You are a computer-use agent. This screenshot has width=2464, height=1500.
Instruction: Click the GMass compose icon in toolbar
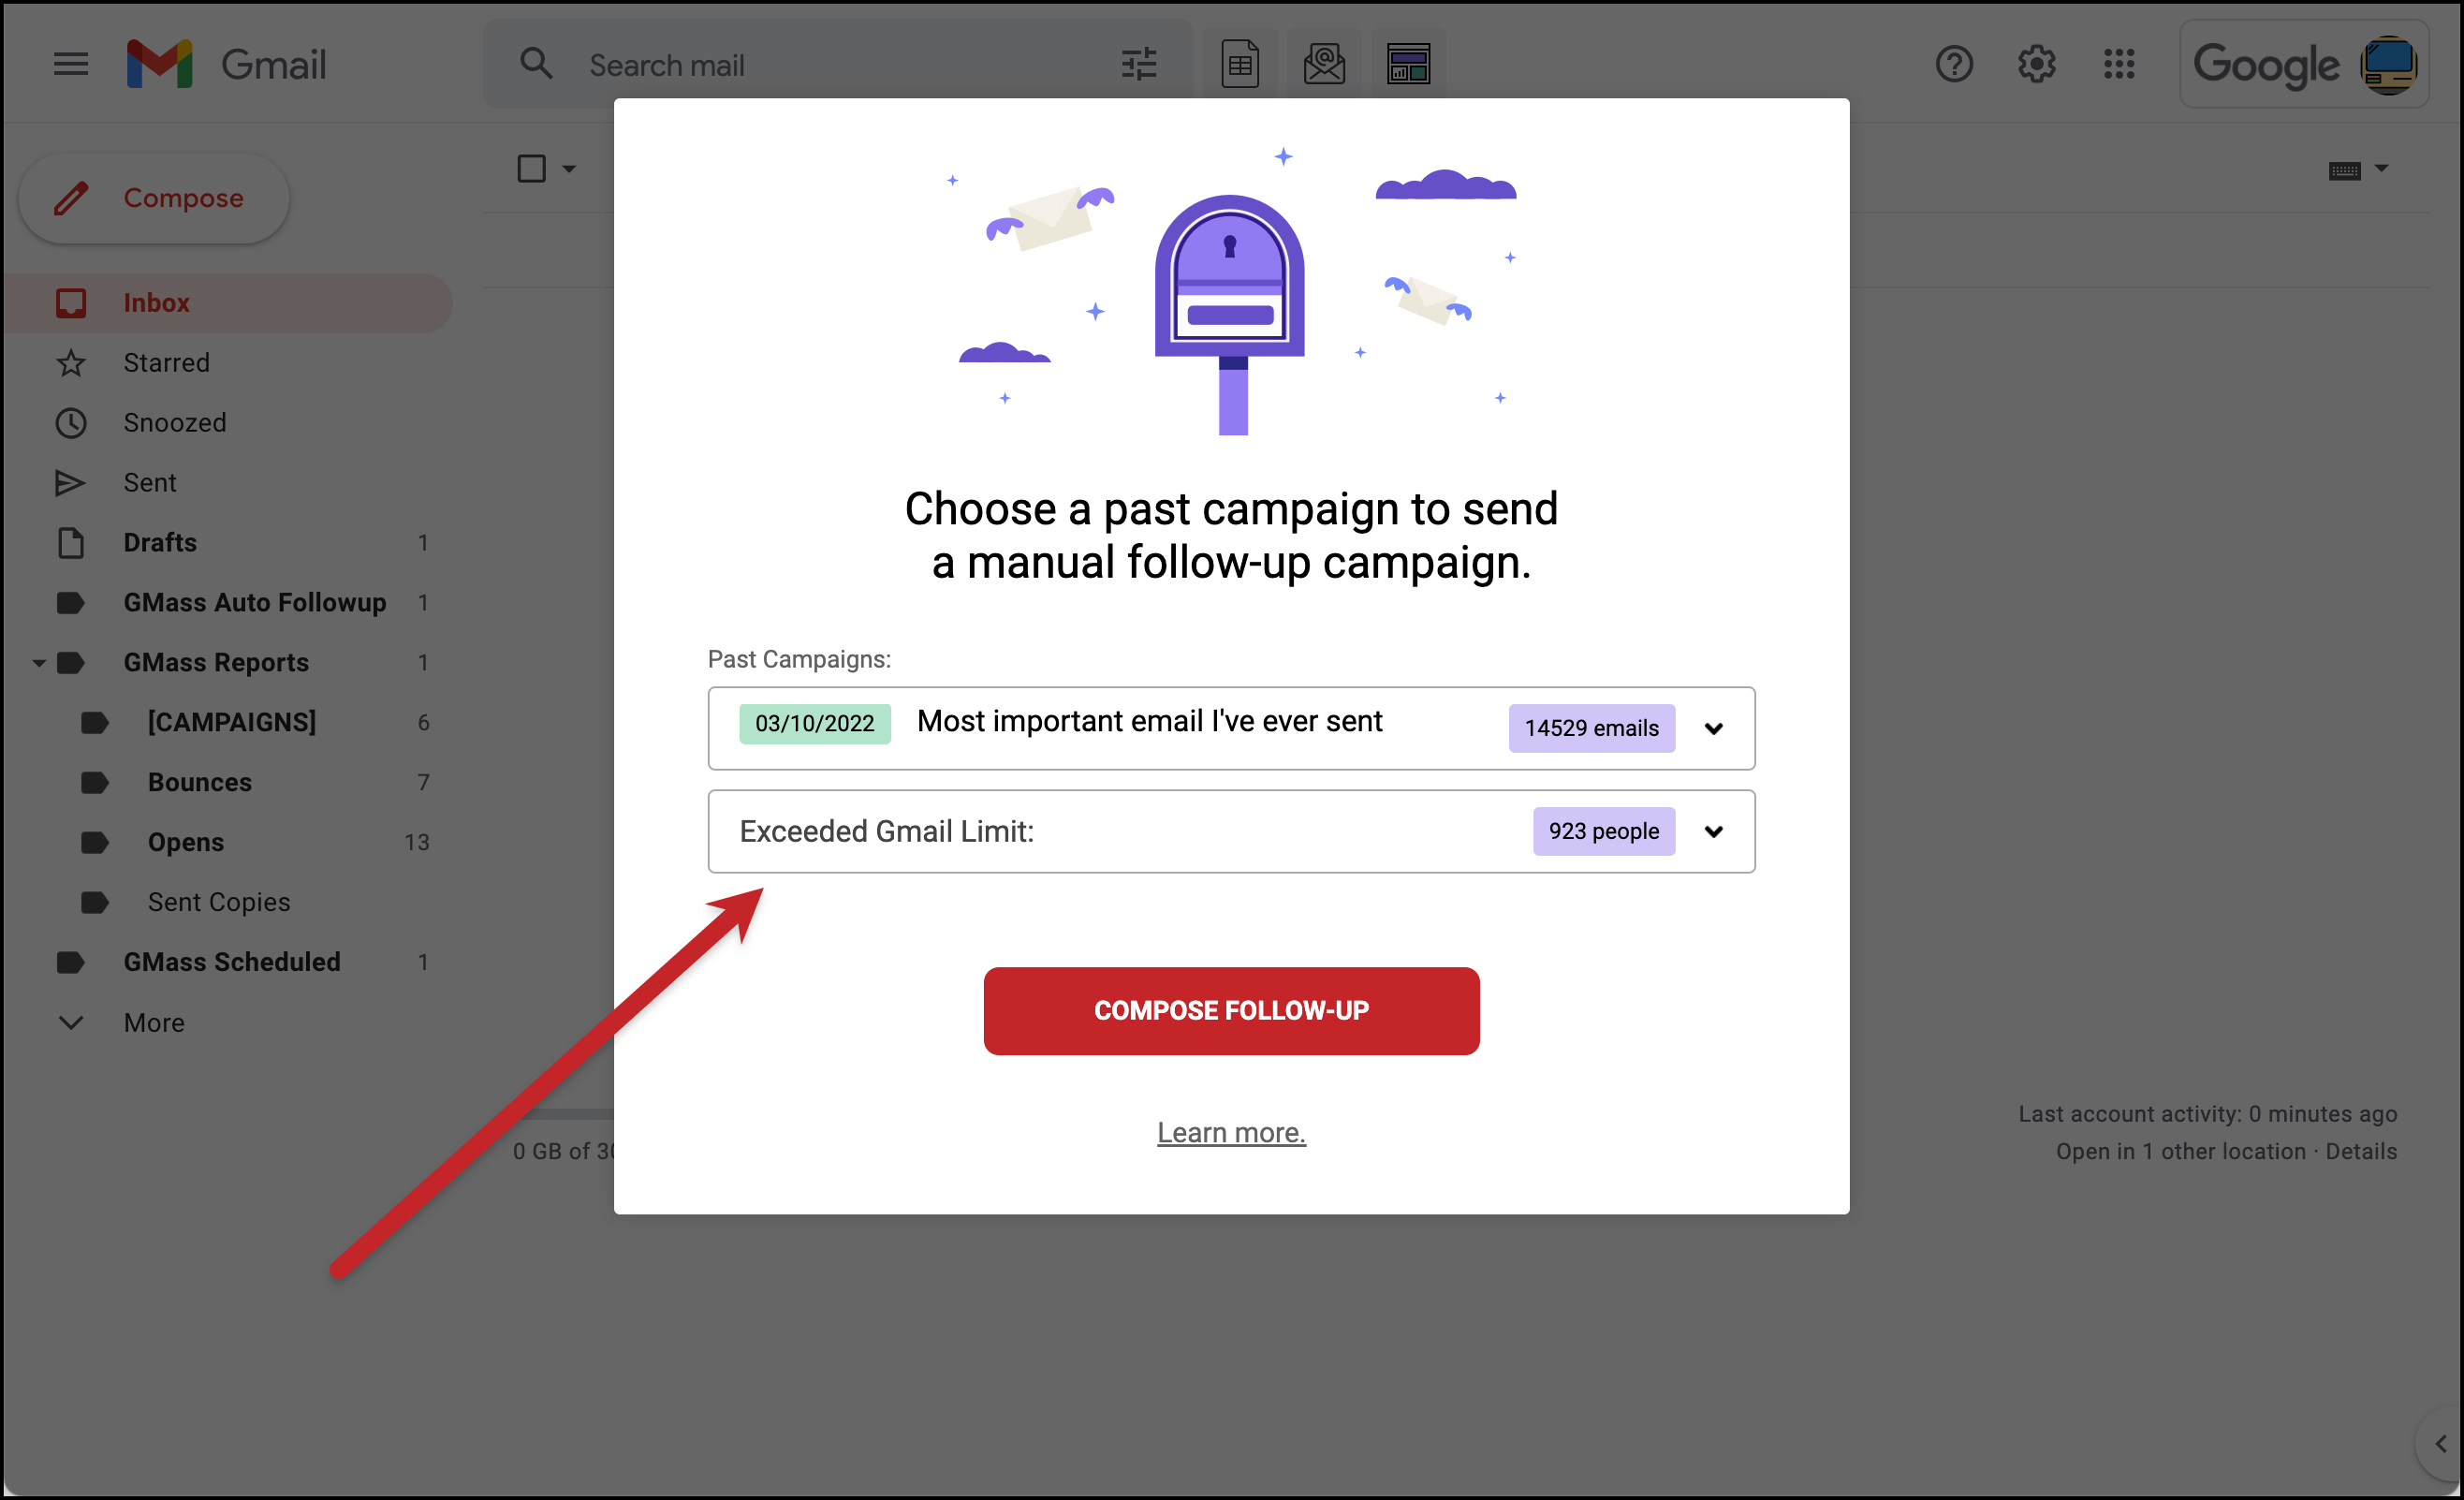coord(1324,62)
